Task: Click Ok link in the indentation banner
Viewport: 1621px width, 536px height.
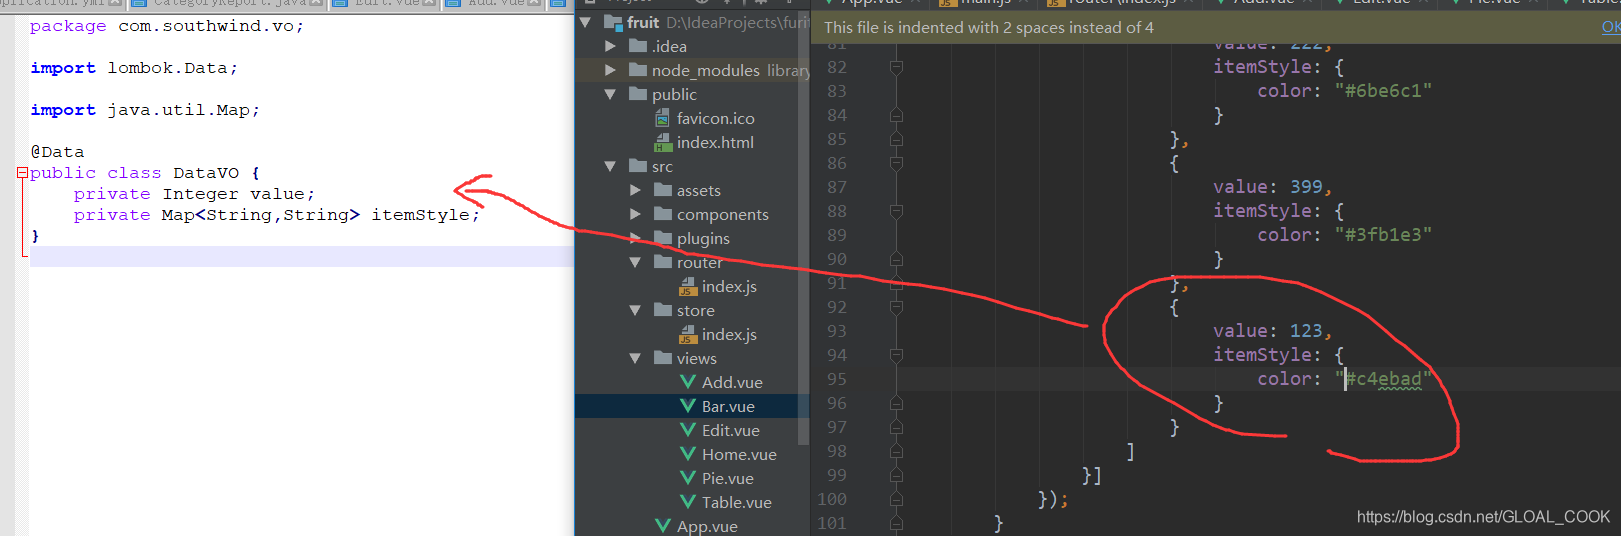Action: [x=1611, y=27]
